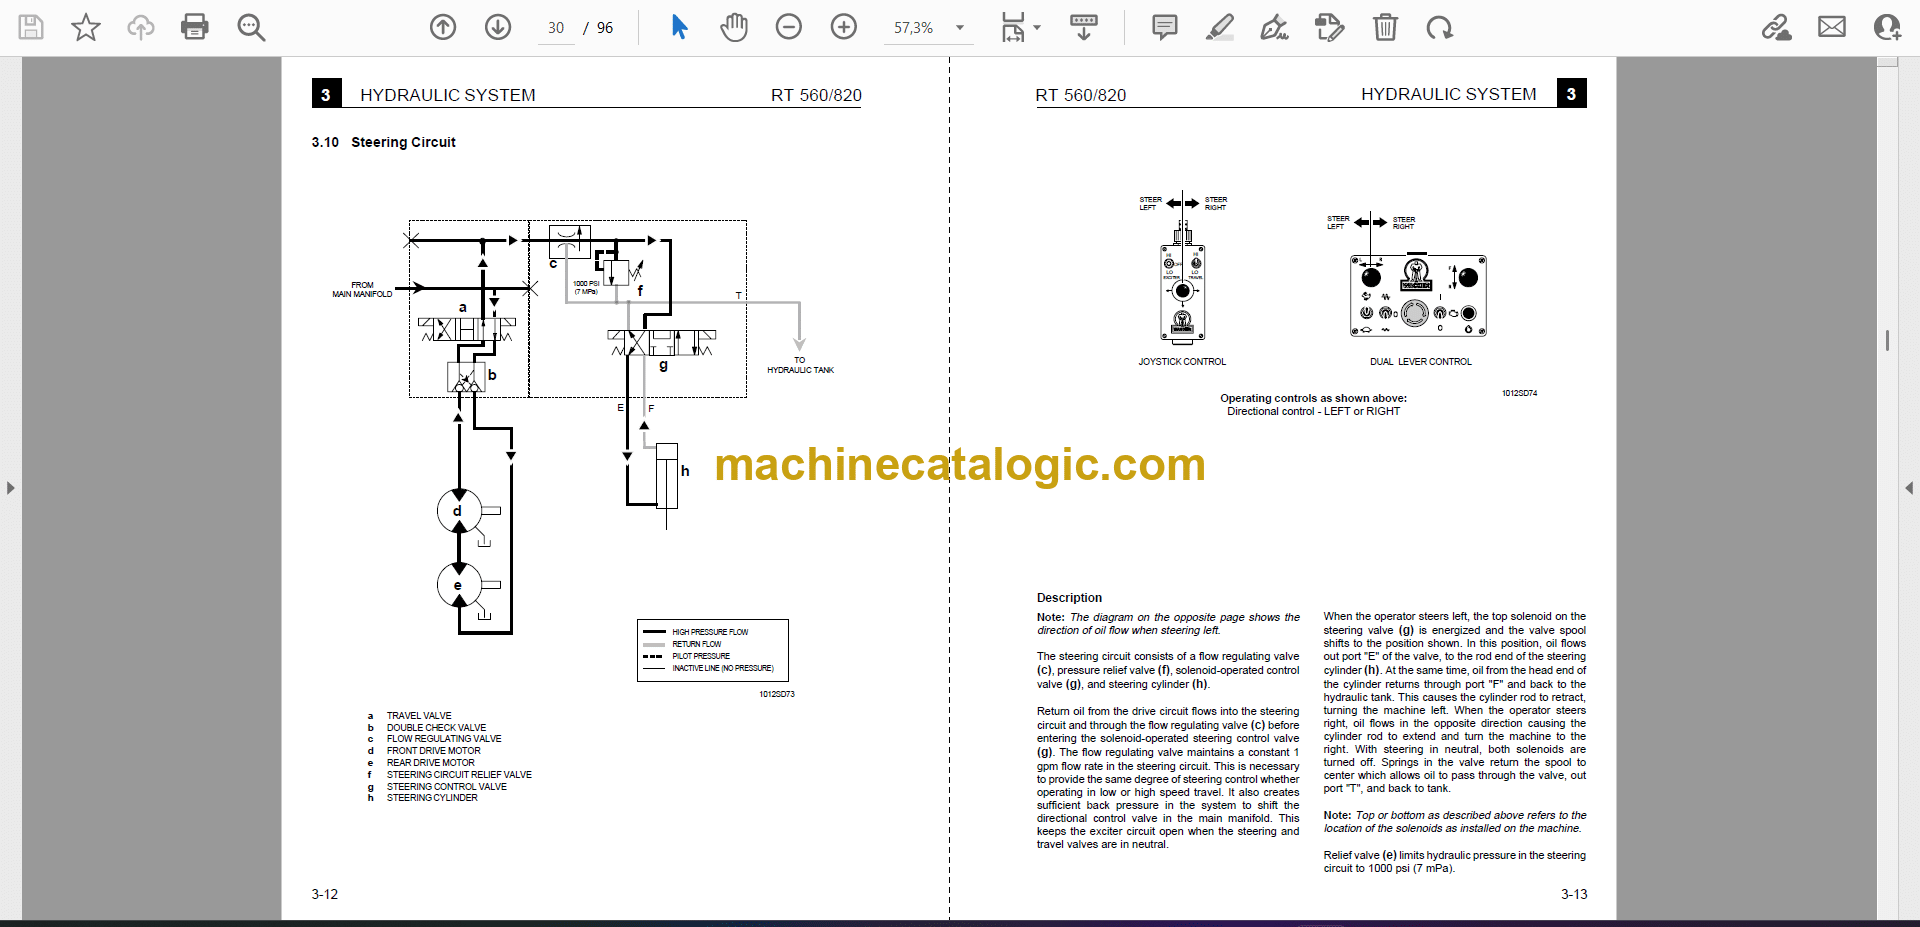Click the Save file icon

[x=31, y=27]
